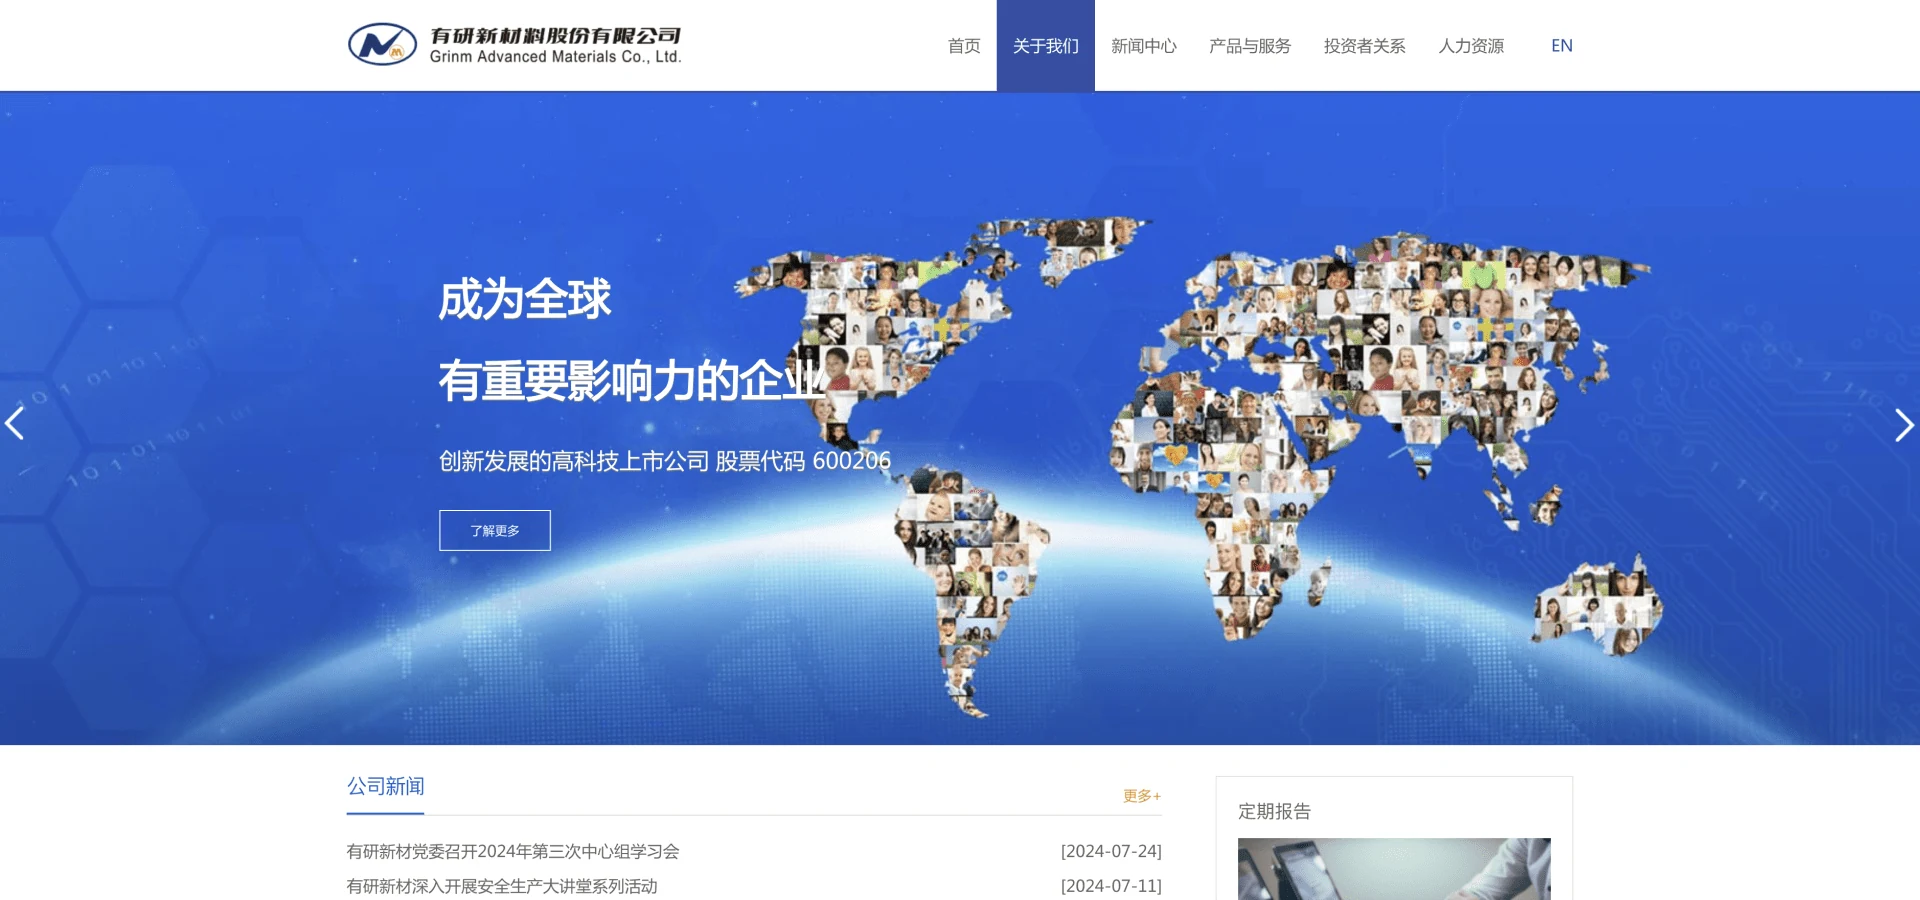This screenshot has height=900, width=1920.
Task: Open 人力资源 navigation item
Action: click(x=1471, y=46)
